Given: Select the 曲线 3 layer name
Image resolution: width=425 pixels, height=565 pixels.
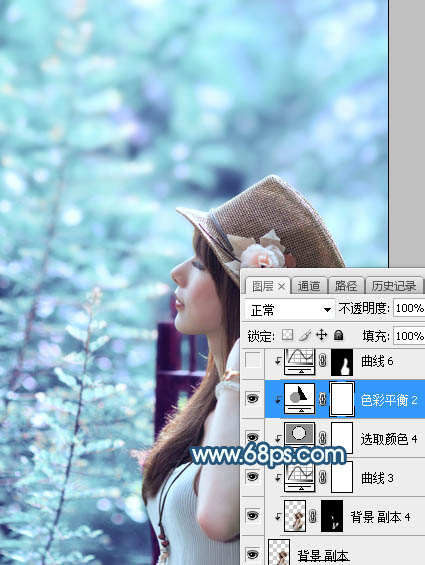Looking at the screenshot, I should 377,478.
